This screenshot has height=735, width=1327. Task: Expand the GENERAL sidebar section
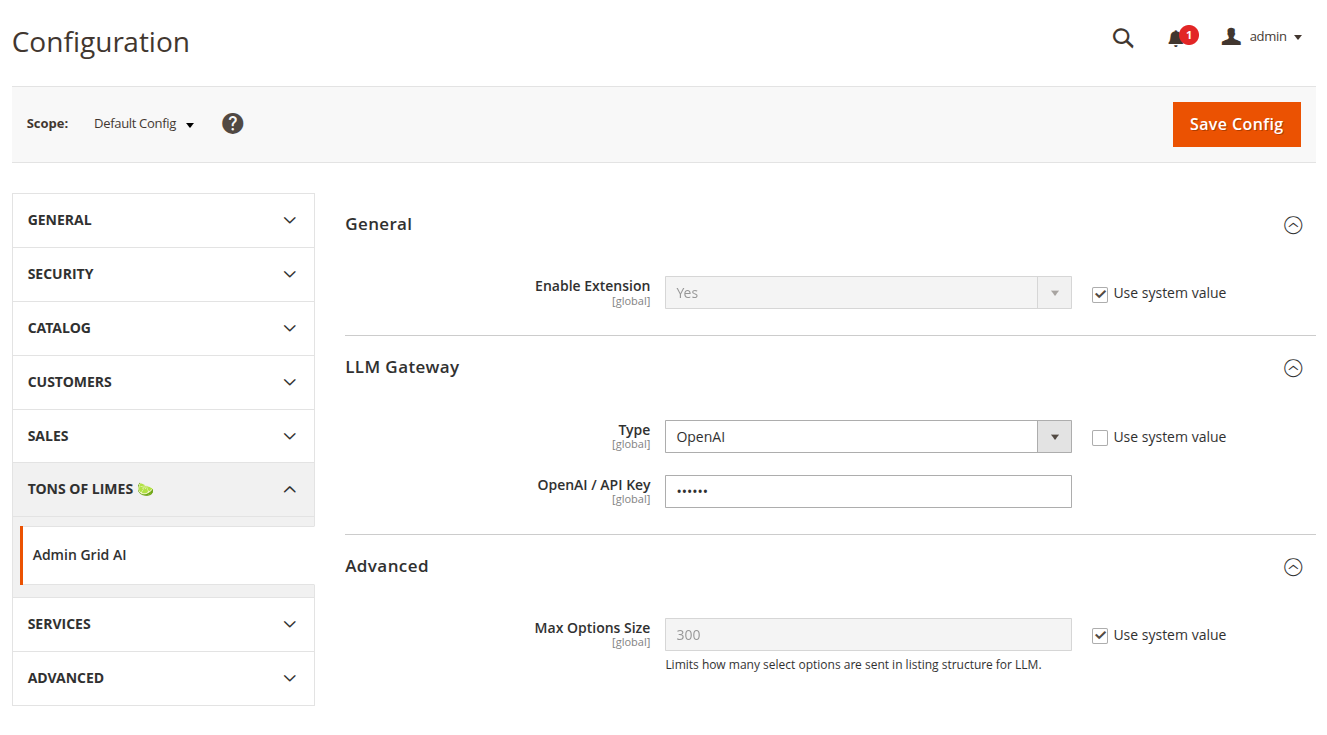(163, 221)
